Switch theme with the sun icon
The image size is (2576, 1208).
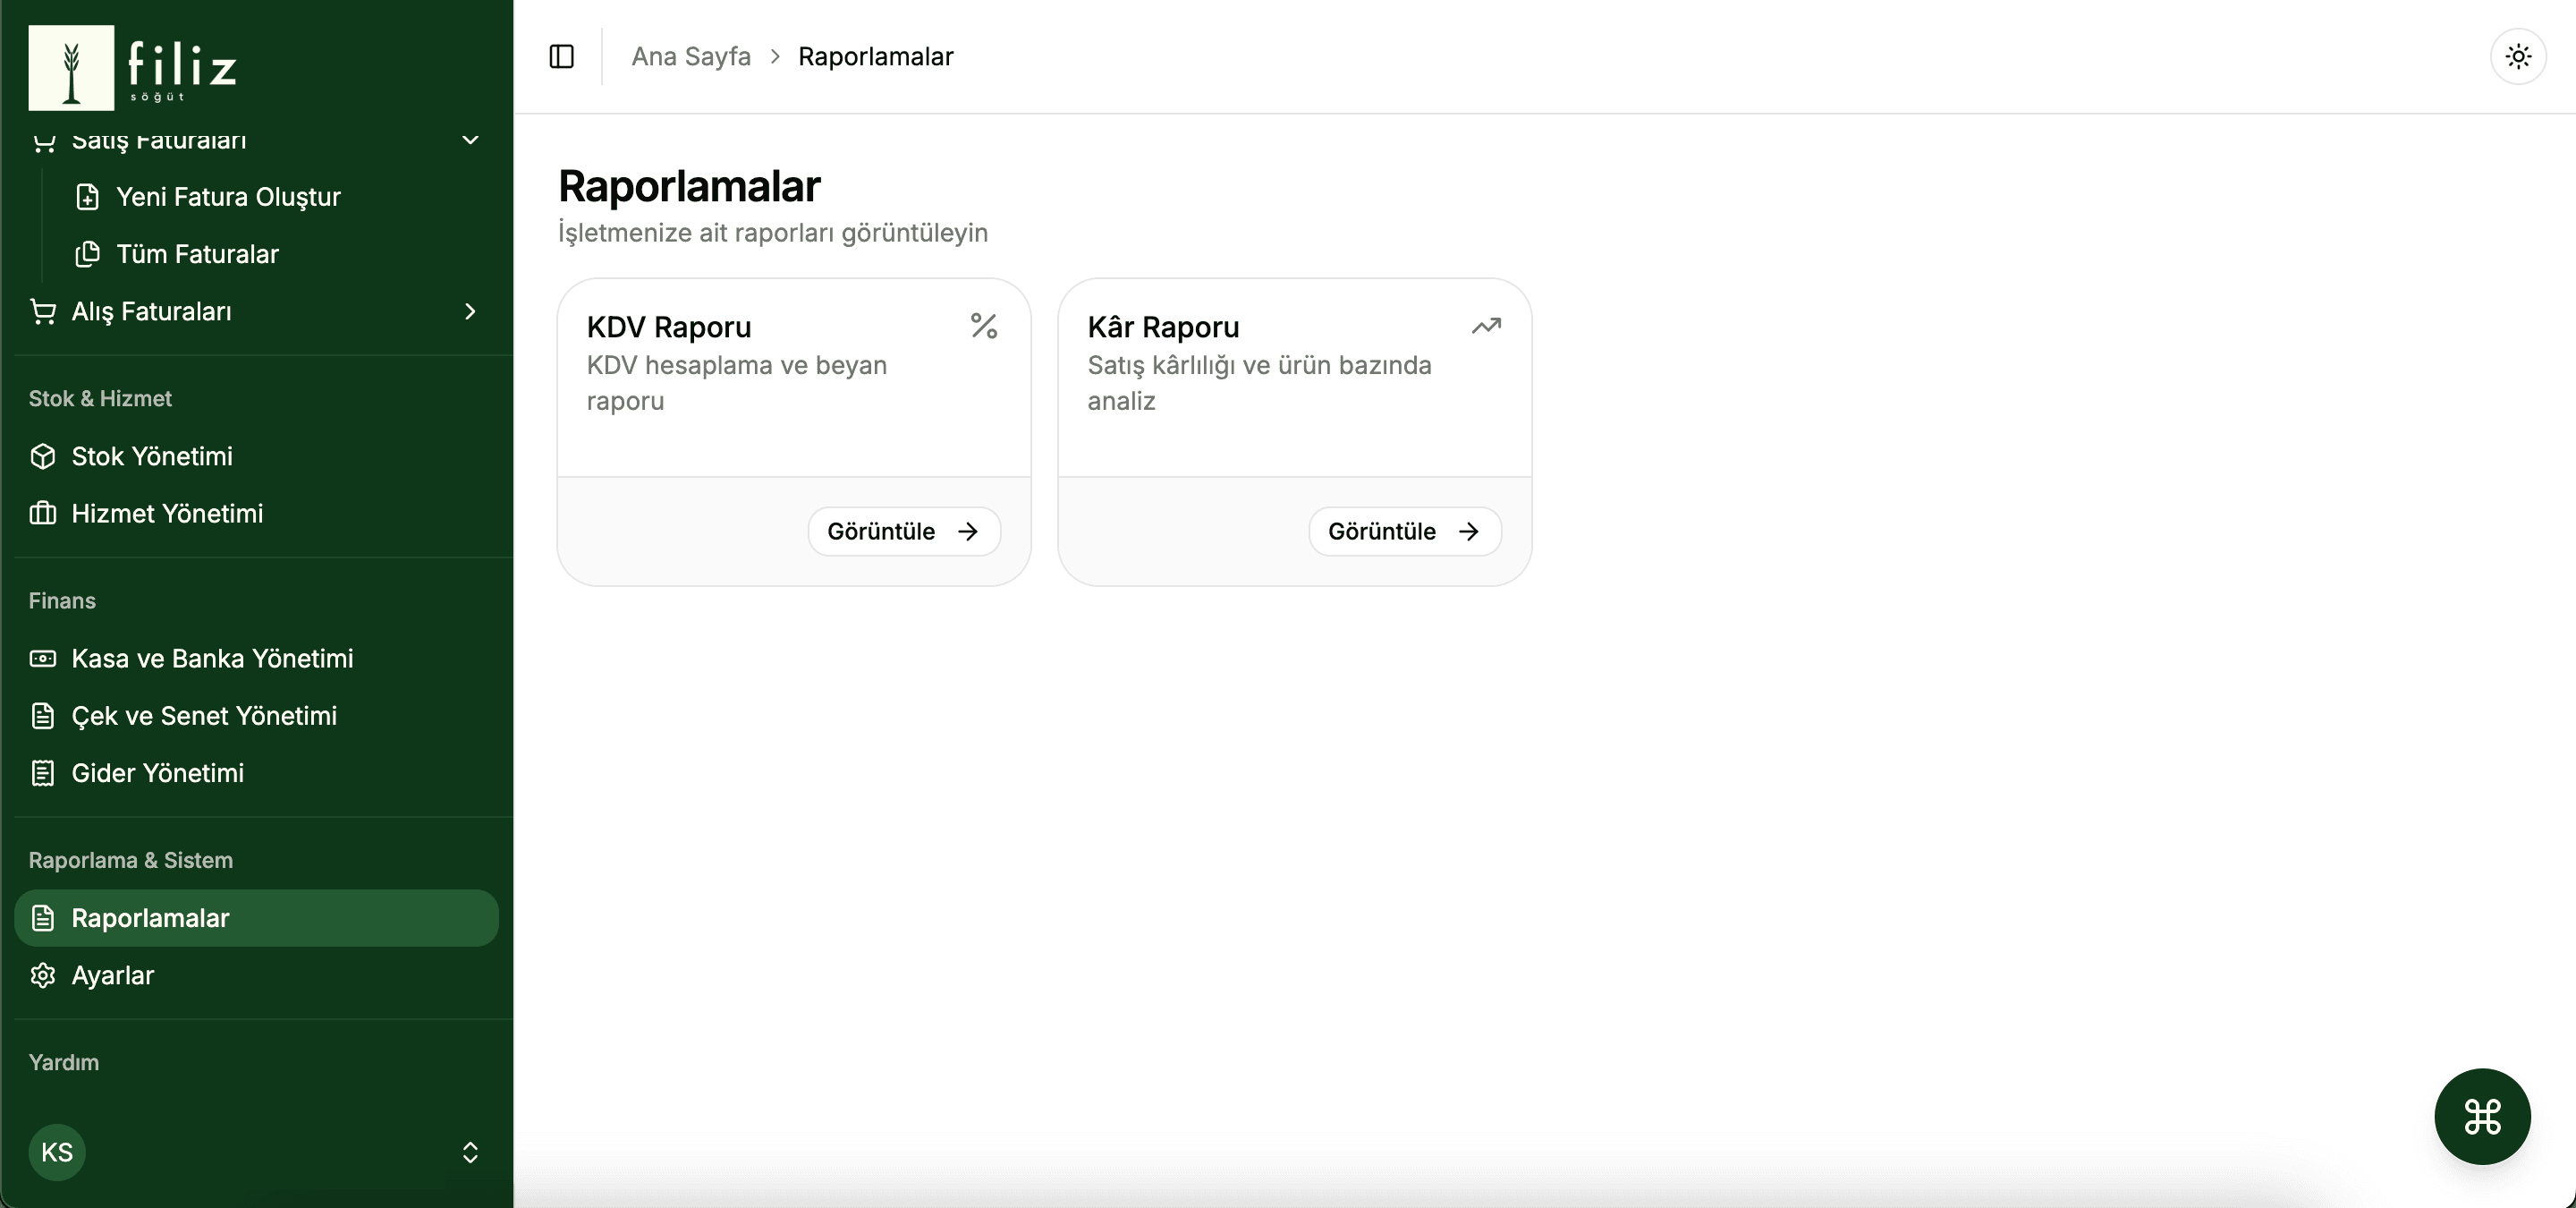(x=2518, y=56)
